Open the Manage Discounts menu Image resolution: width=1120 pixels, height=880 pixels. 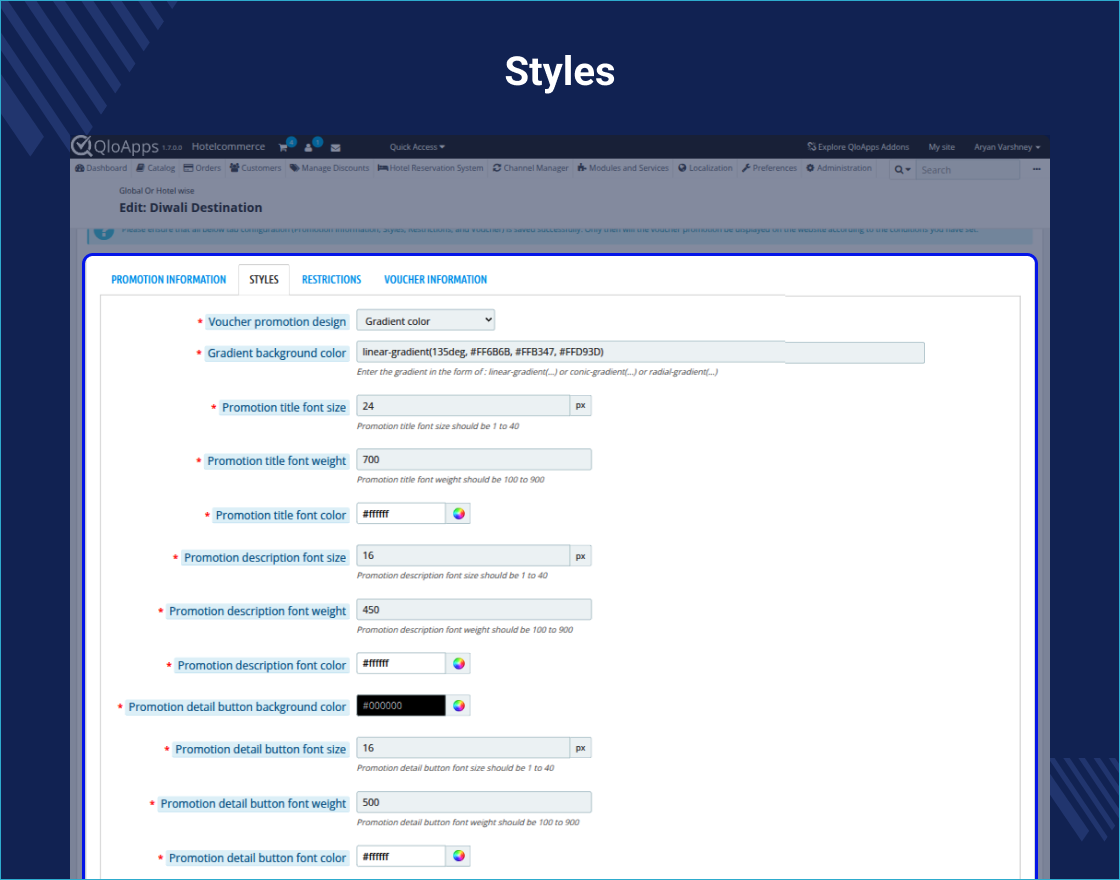(x=329, y=168)
